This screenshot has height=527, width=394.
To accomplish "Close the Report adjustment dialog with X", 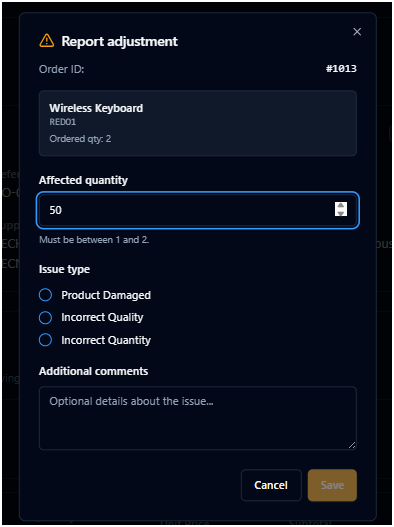I will (357, 32).
